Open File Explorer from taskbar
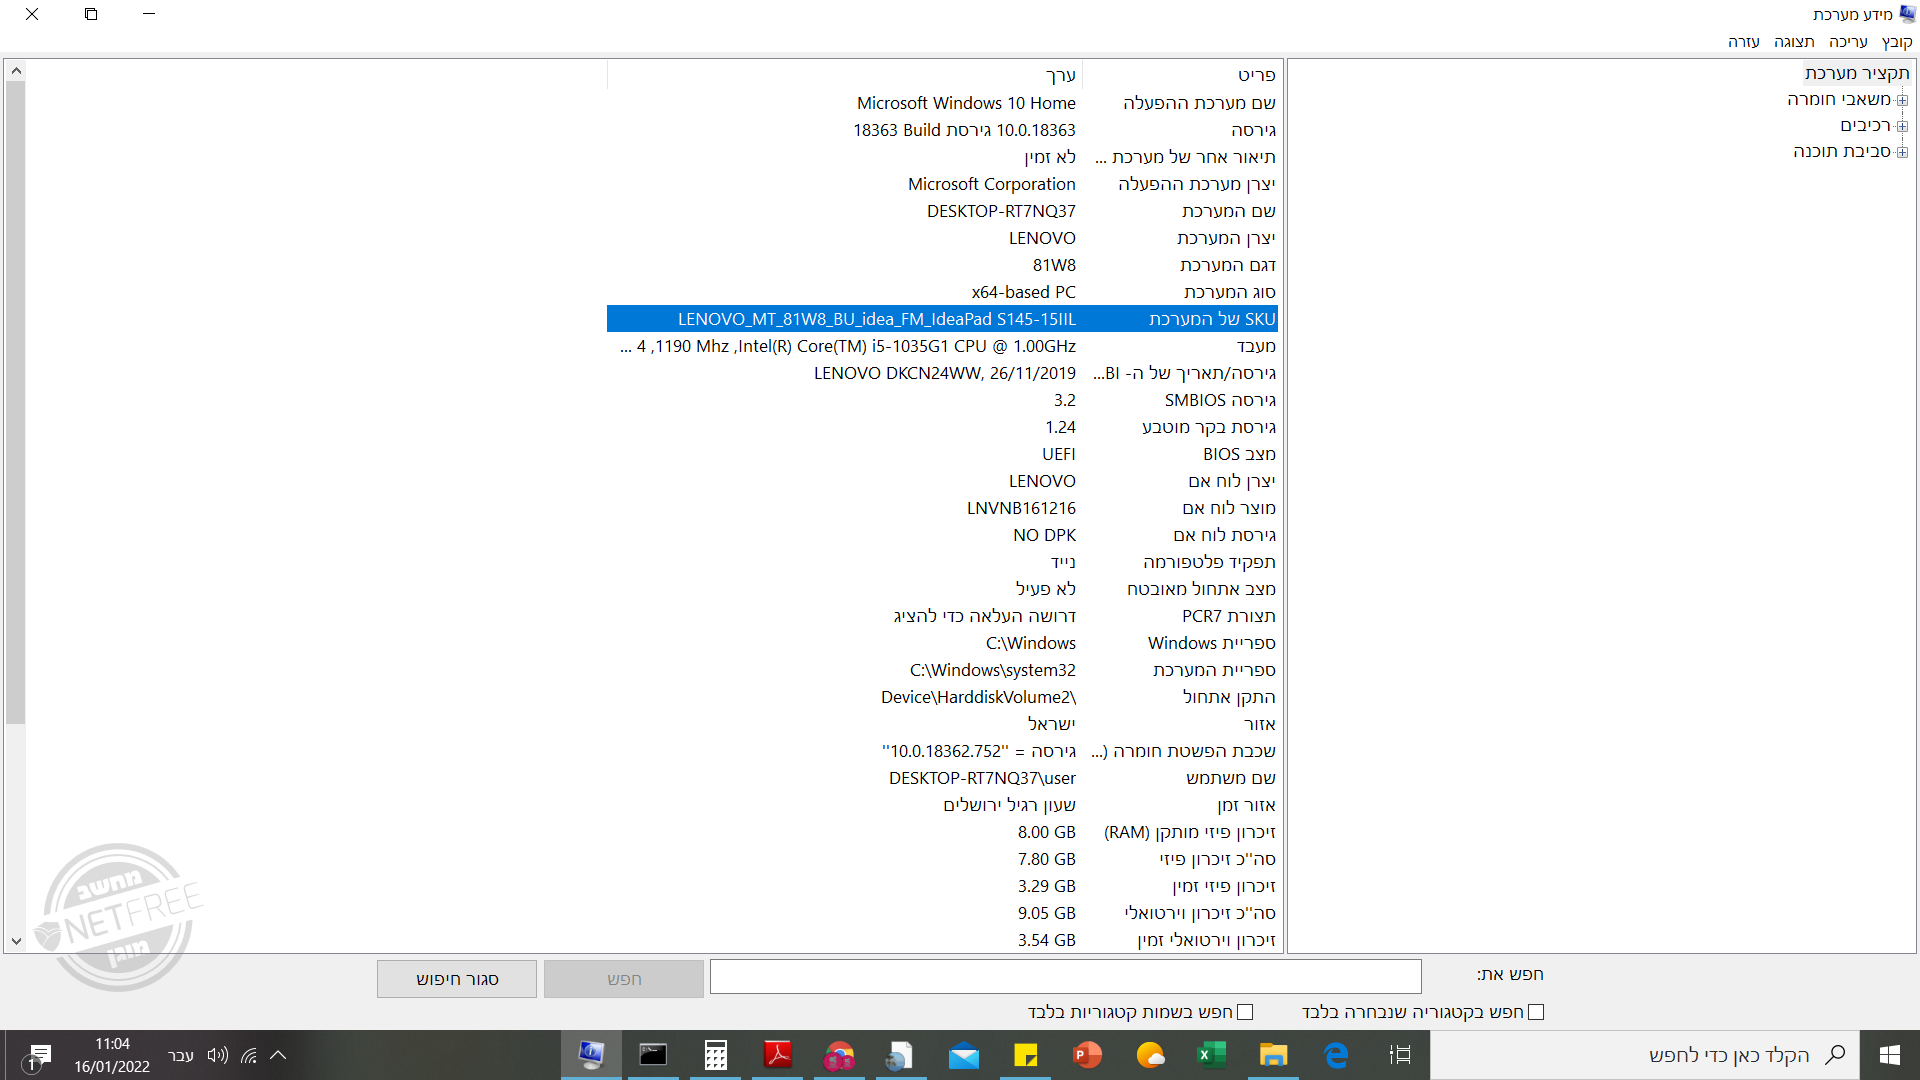Viewport: 1920px width, 1080px height. pos(1273,1055)
